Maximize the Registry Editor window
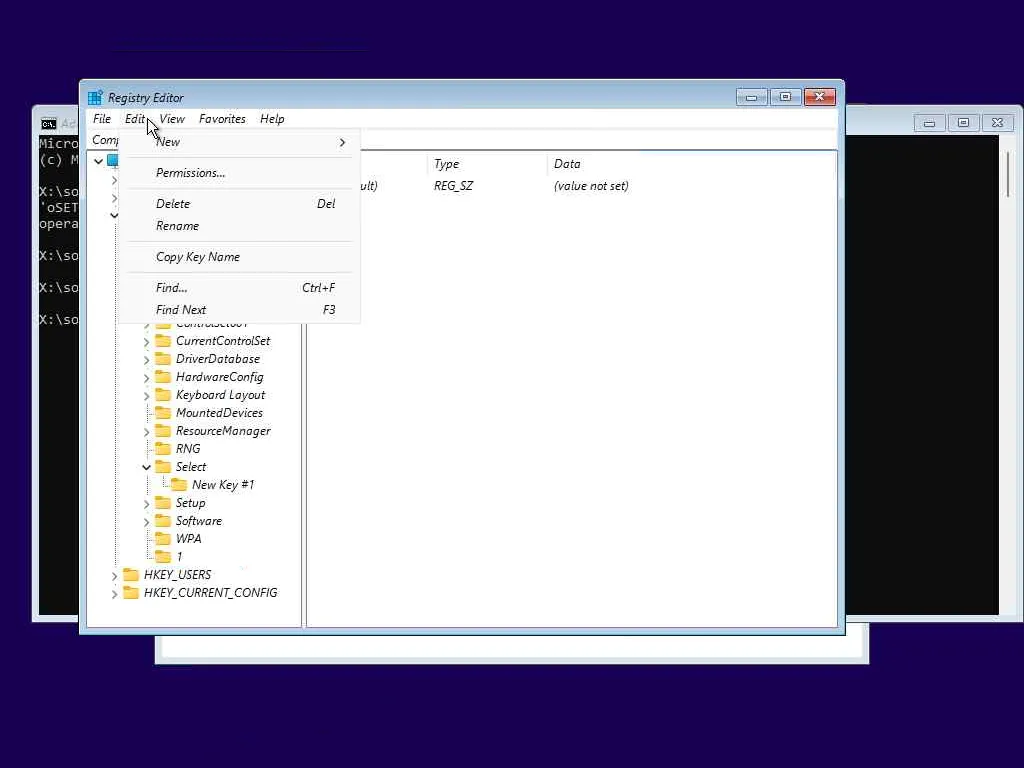 [786, 97]
